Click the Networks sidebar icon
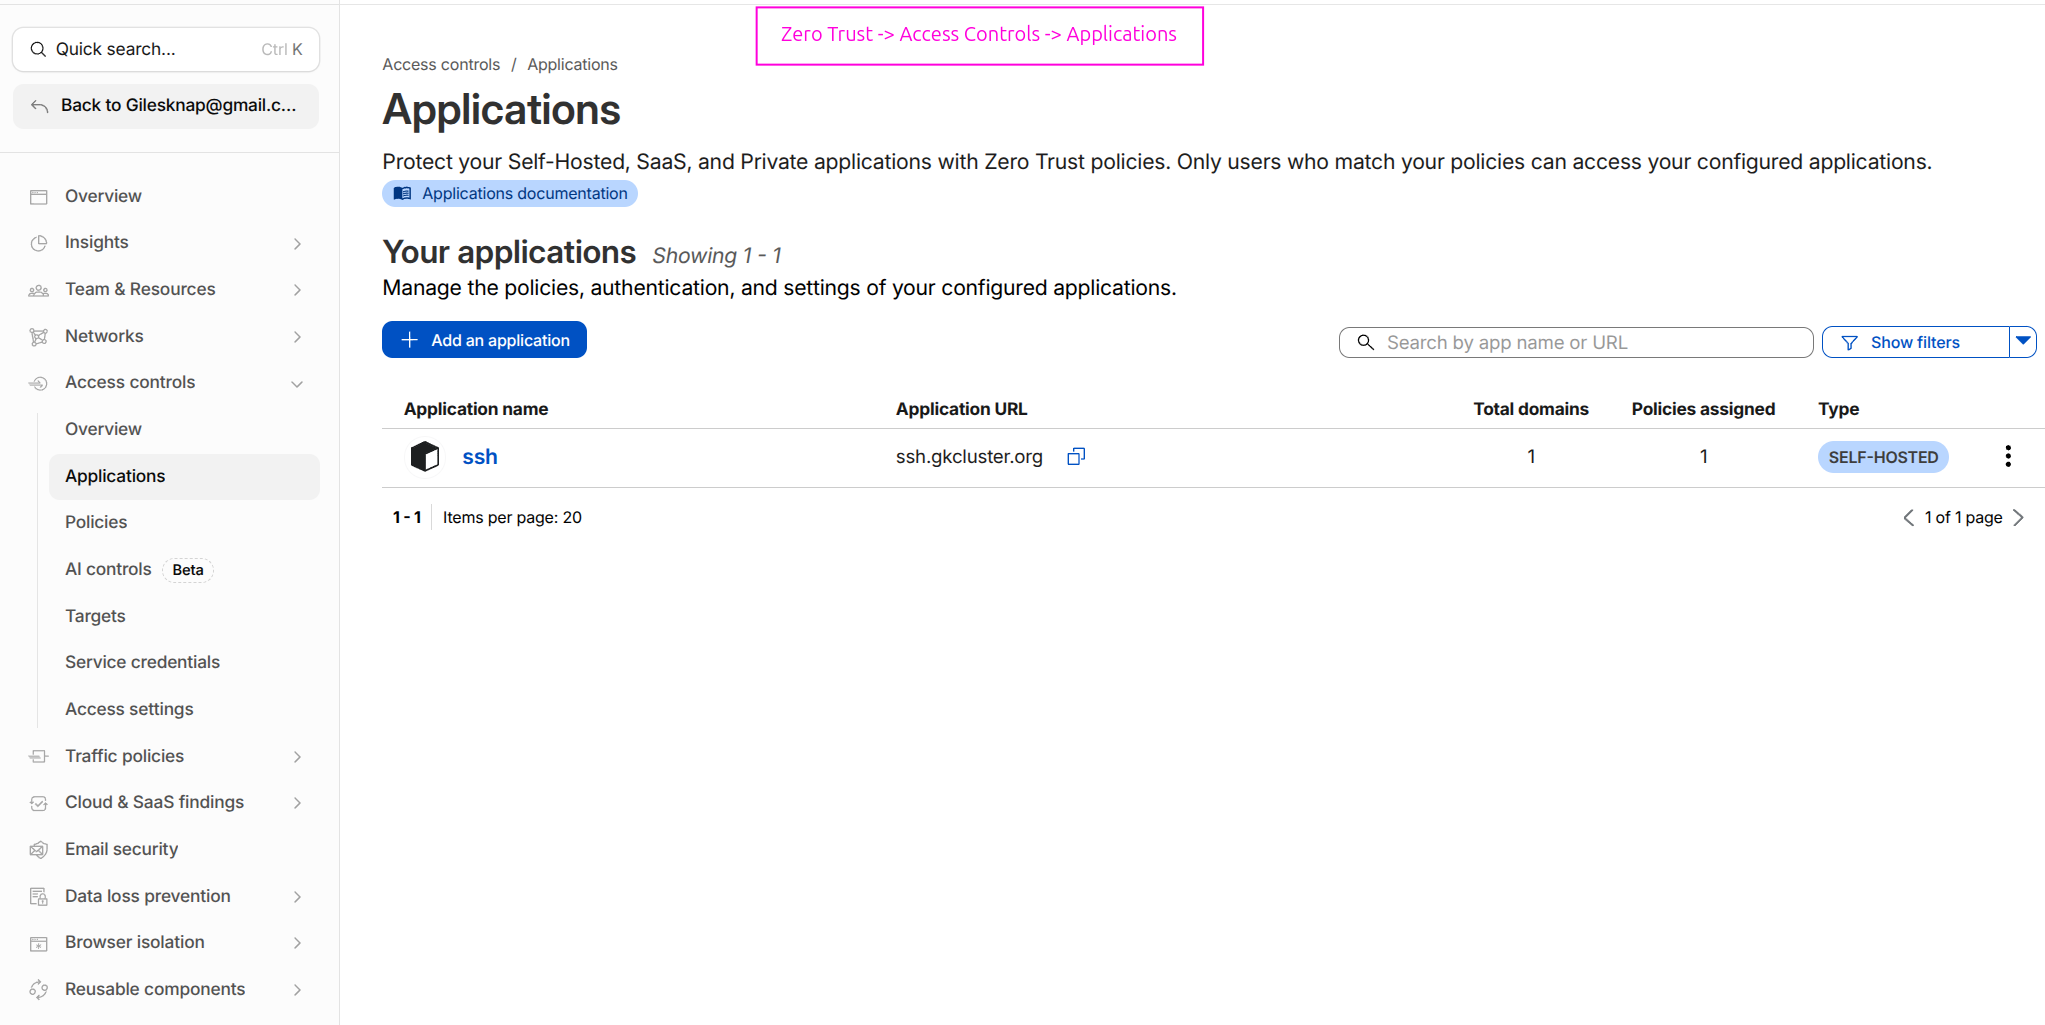2045x1025 pixels. [38, 336]
